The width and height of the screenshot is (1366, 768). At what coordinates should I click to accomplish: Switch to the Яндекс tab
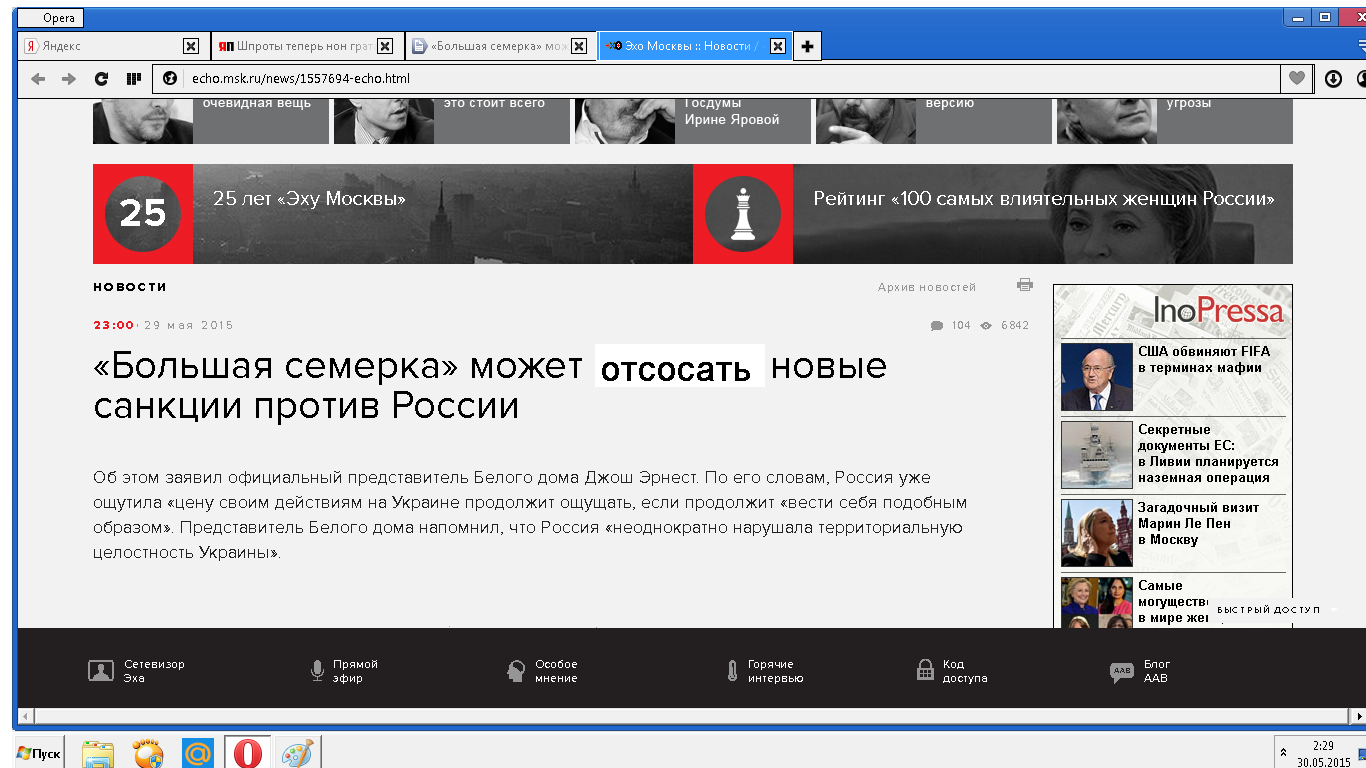(x=114, y=46)
